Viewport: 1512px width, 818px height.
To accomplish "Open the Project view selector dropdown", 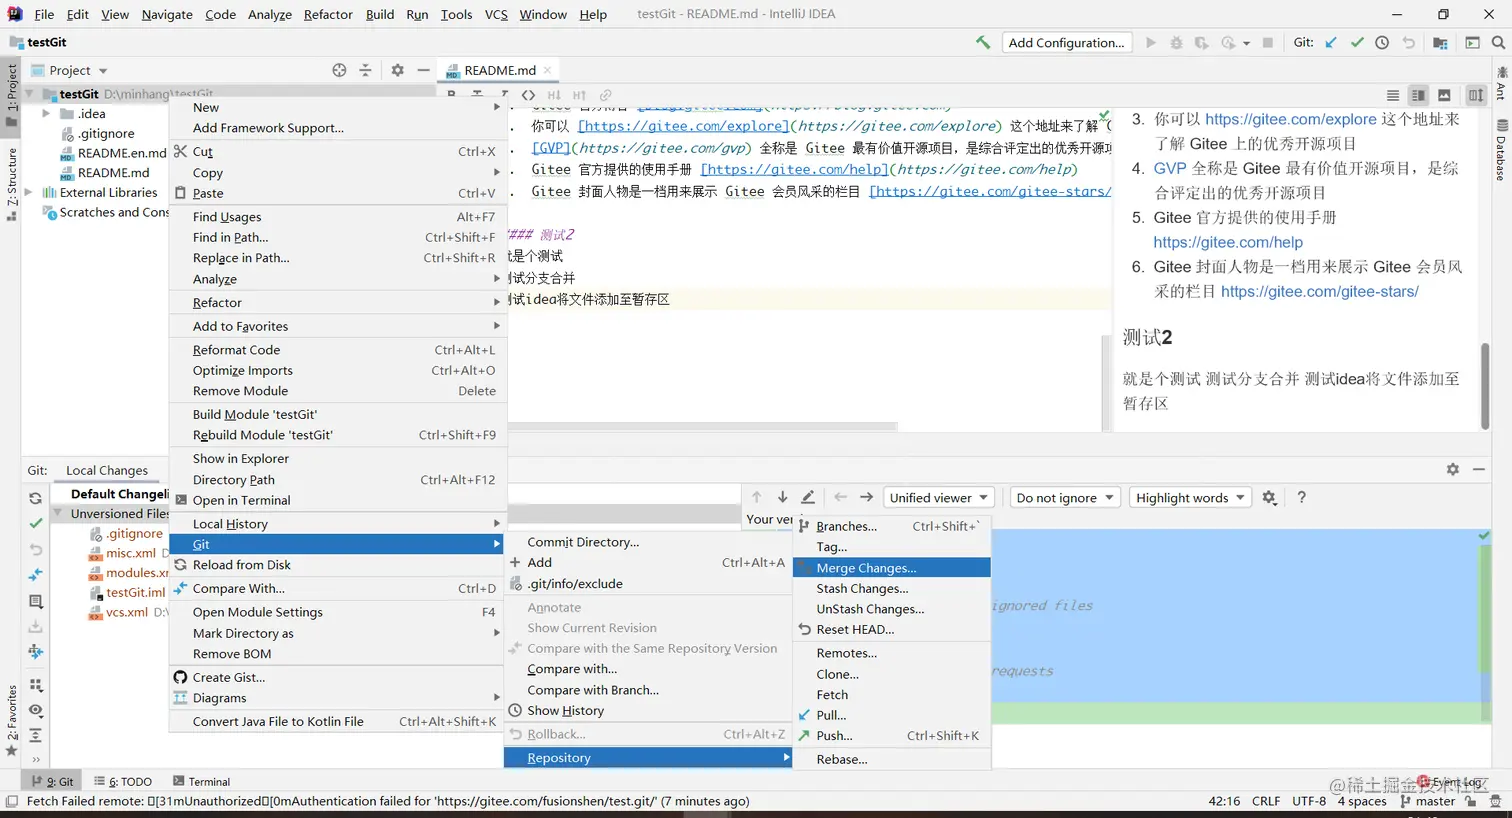I will (70, 70).
